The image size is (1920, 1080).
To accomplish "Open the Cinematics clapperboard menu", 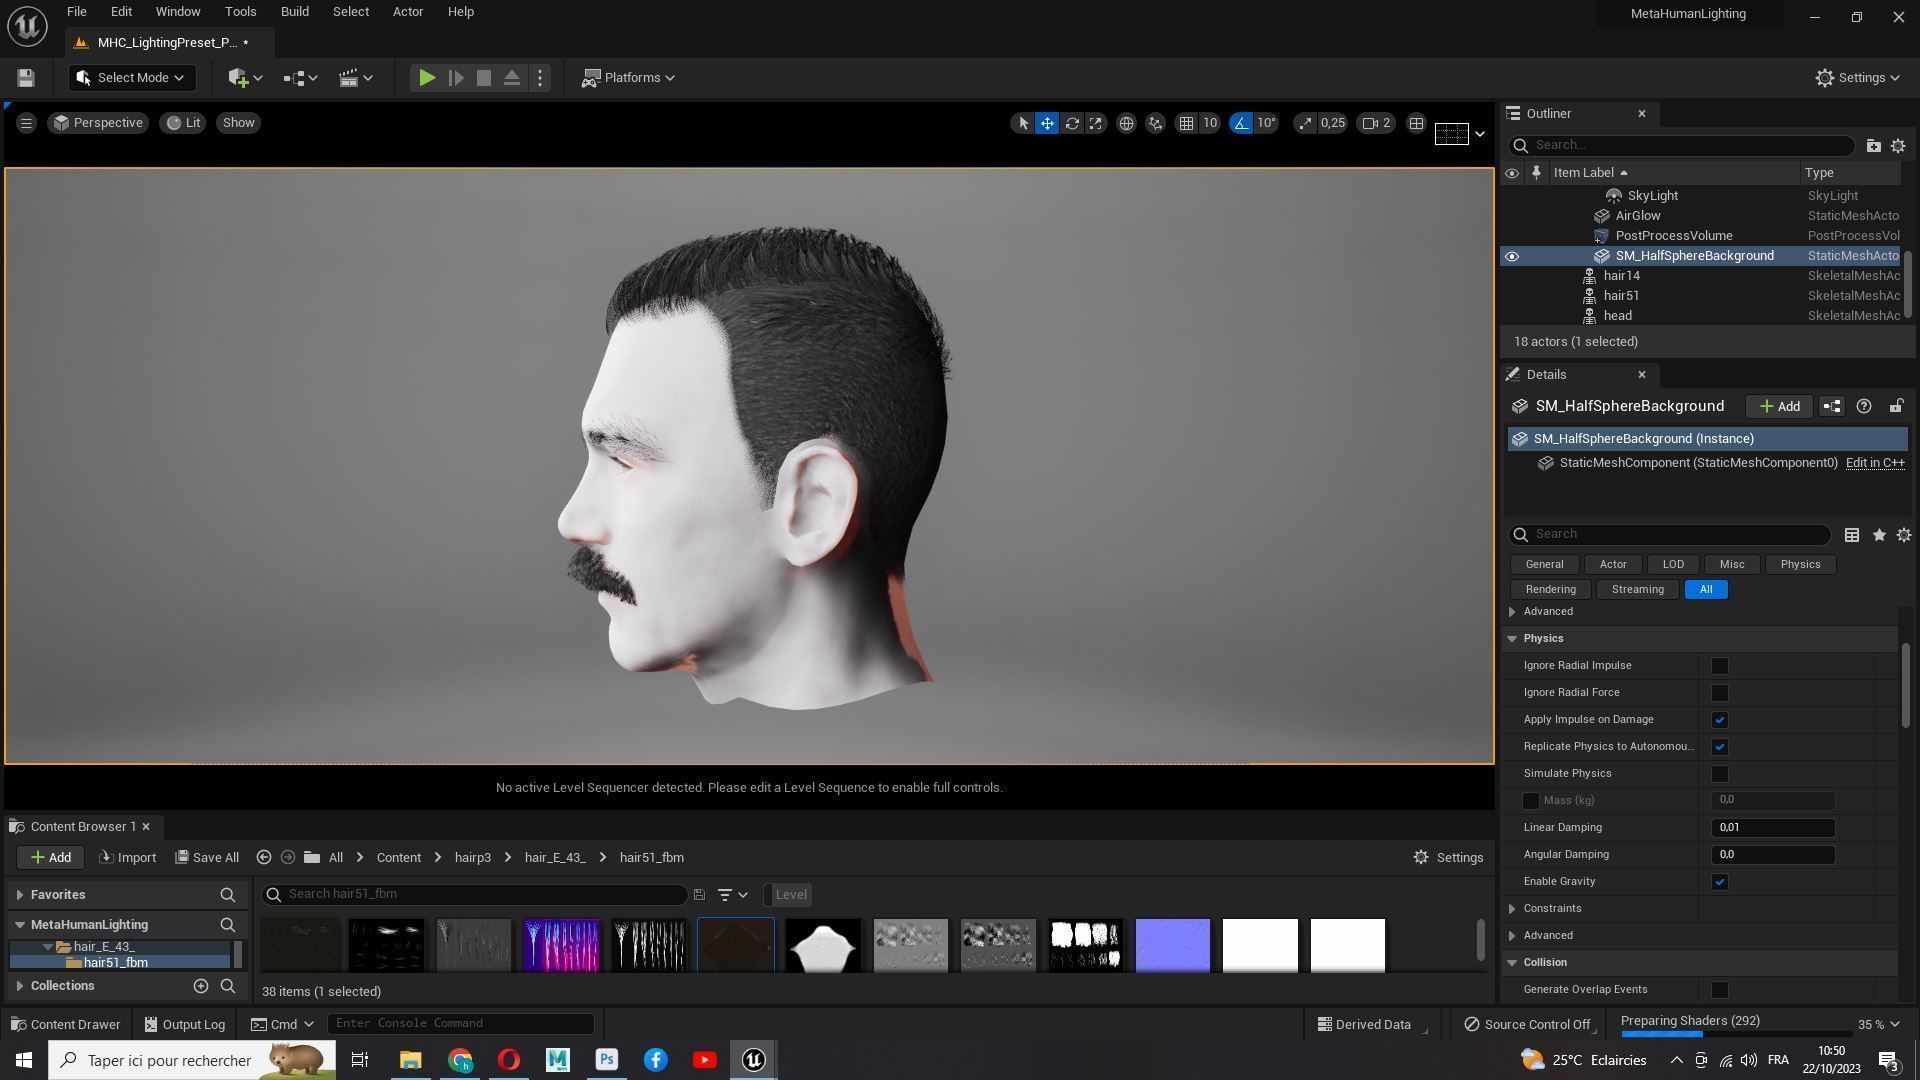I will point(356,78).
